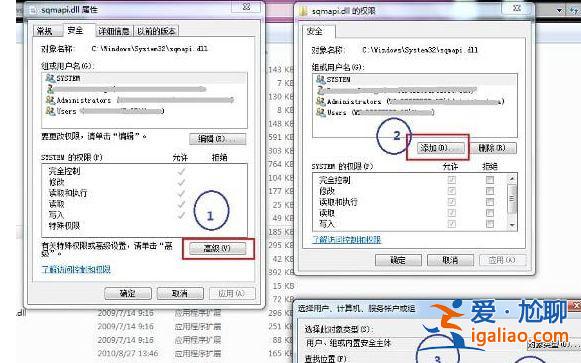581x363 pixels.
Task: Click 确定 in sqmapi.dll permissions window
Action: (x=398, y=260)
